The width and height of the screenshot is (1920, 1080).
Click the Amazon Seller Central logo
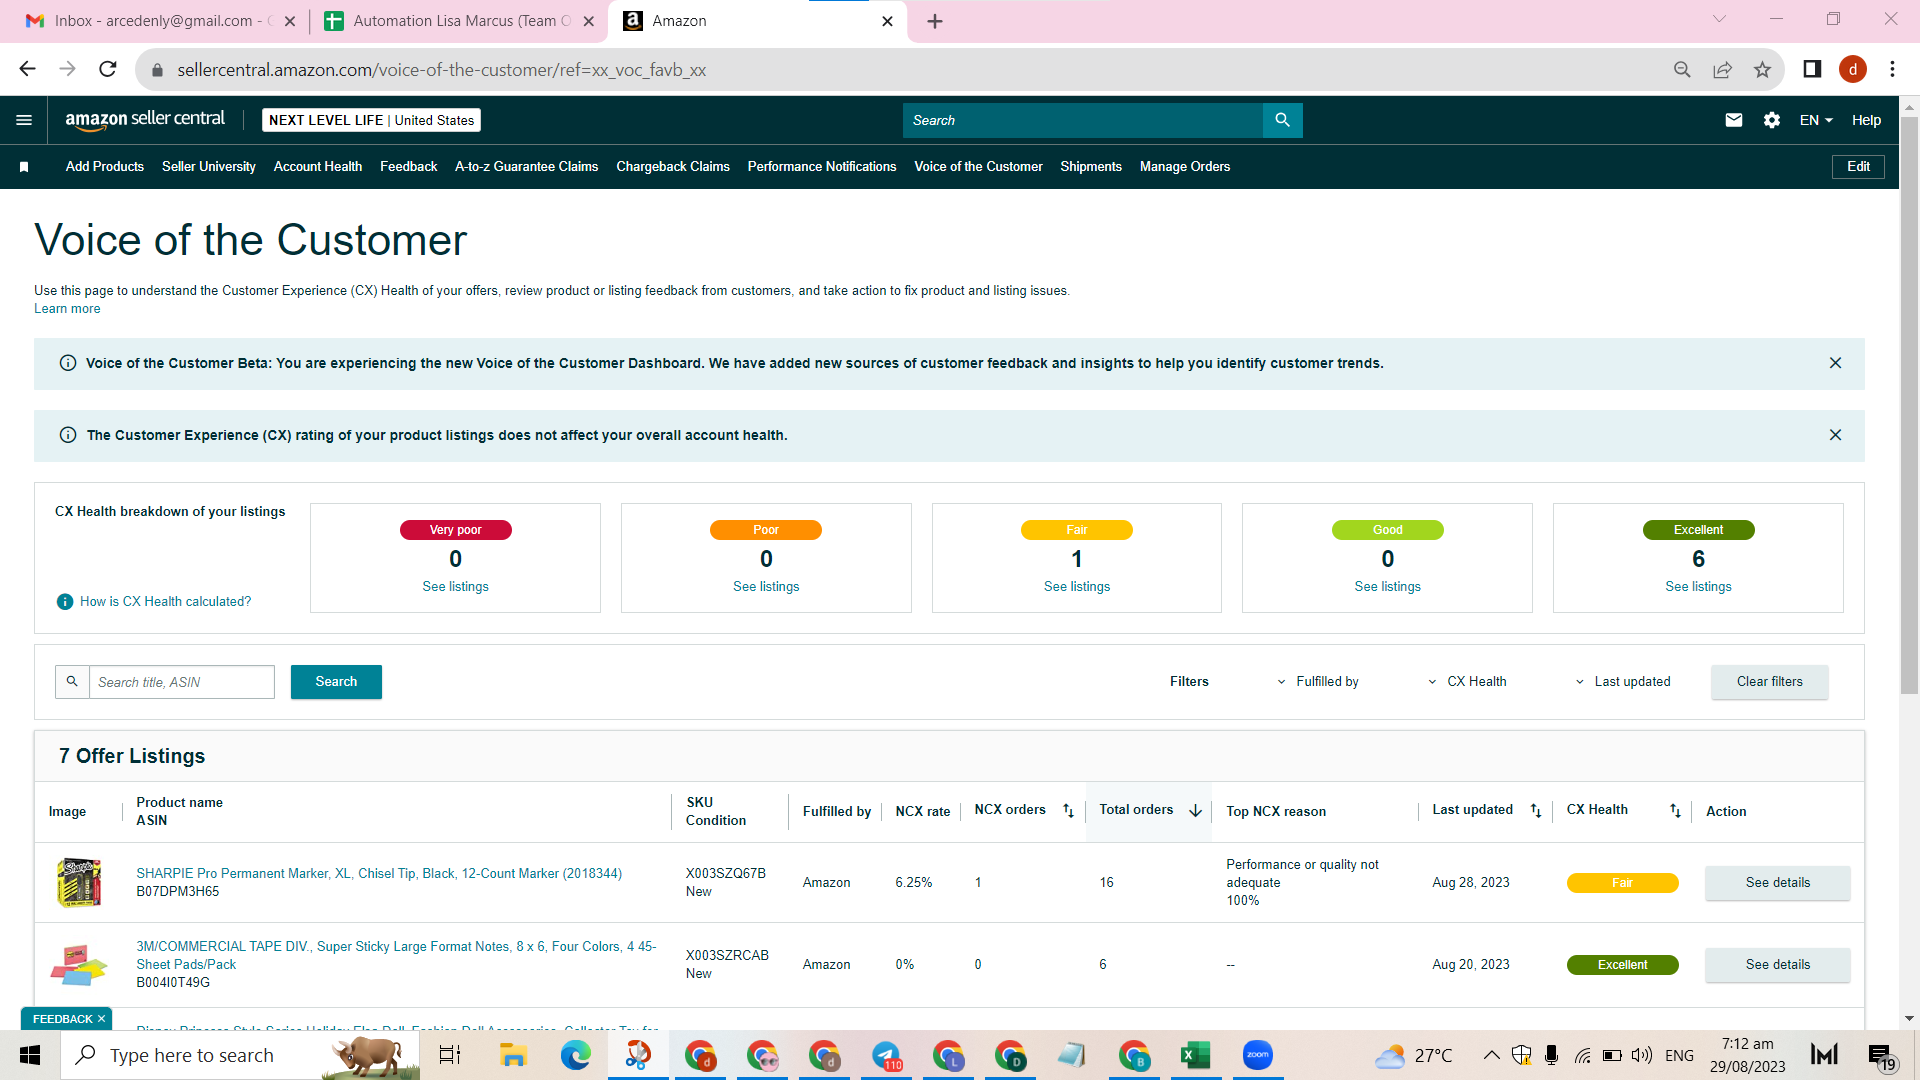(145, 120)
